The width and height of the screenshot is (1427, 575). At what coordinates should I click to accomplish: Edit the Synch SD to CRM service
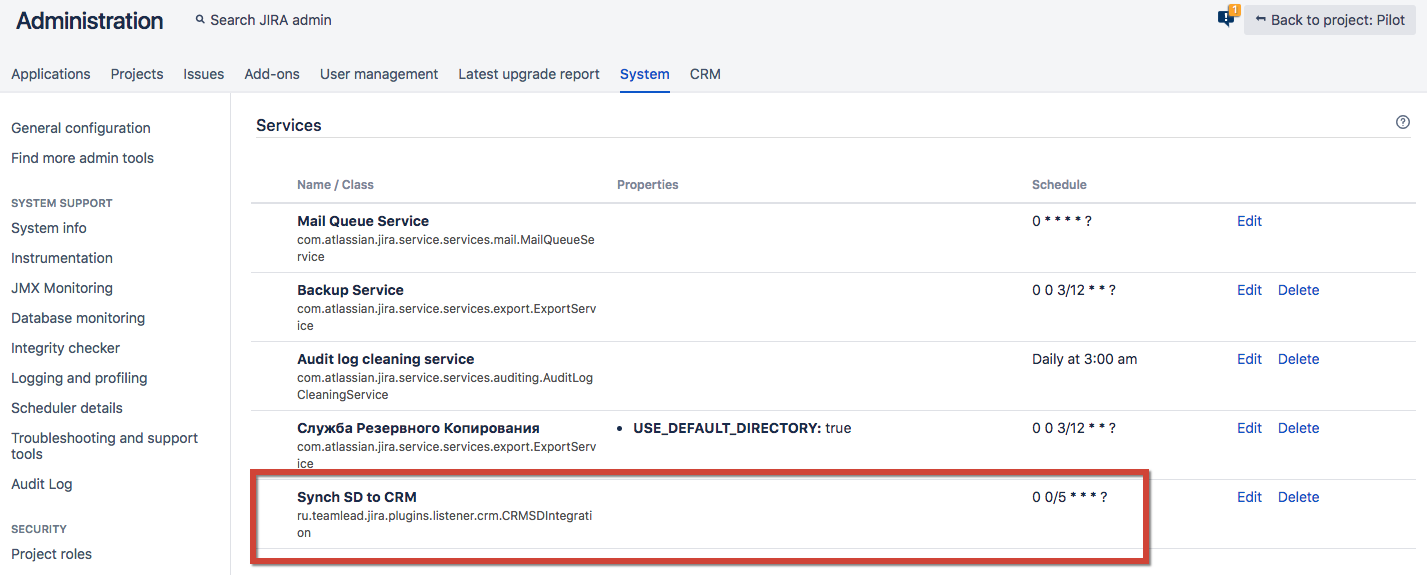1249,497
